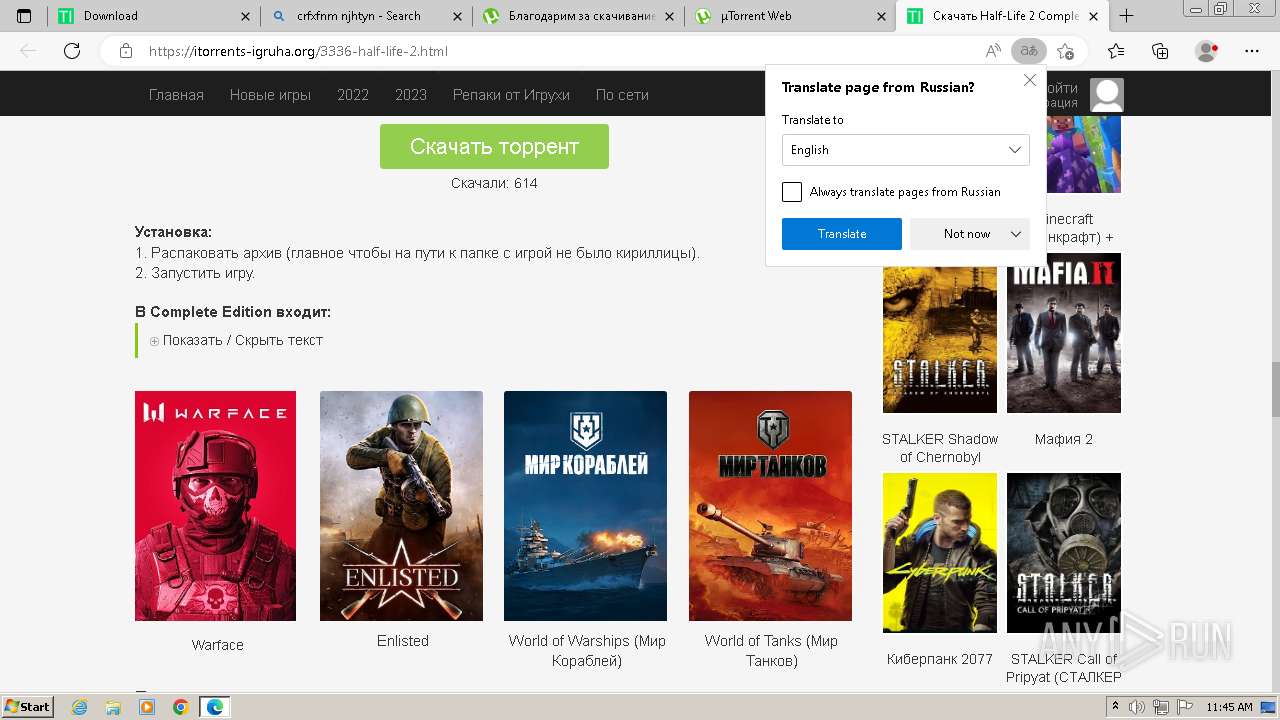The width and height of the screenshot is (1280, 720).
Task: Open Settings and more menu
Action: pos(1252,51)
